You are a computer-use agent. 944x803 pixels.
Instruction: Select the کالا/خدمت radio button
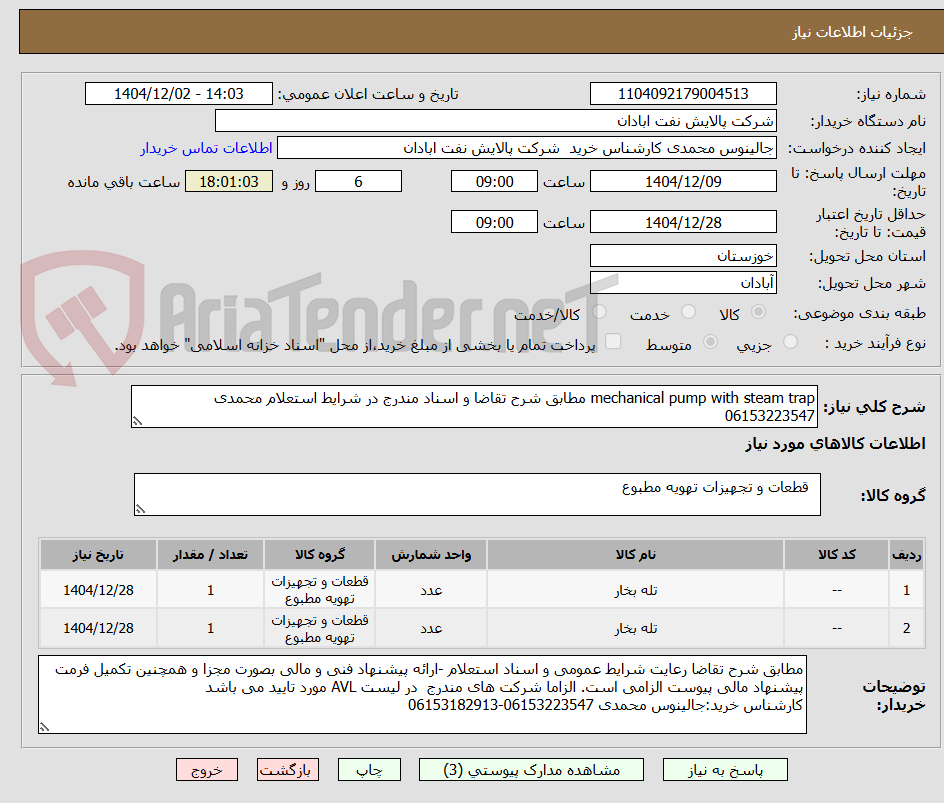(599, 312)
